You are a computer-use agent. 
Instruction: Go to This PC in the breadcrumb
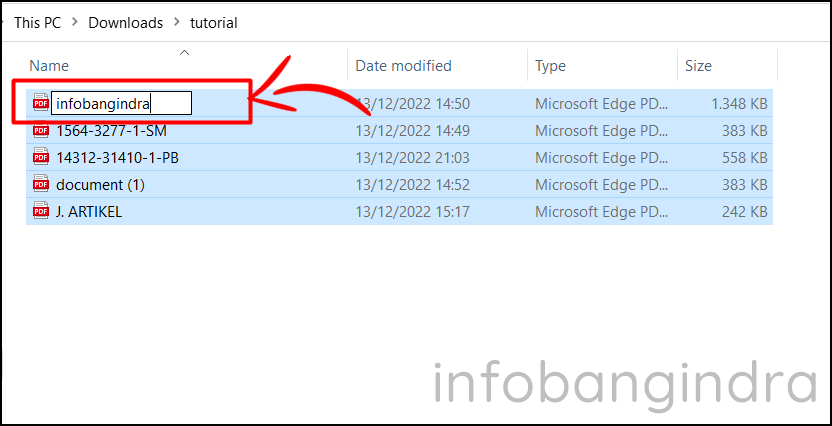point(38,23)
